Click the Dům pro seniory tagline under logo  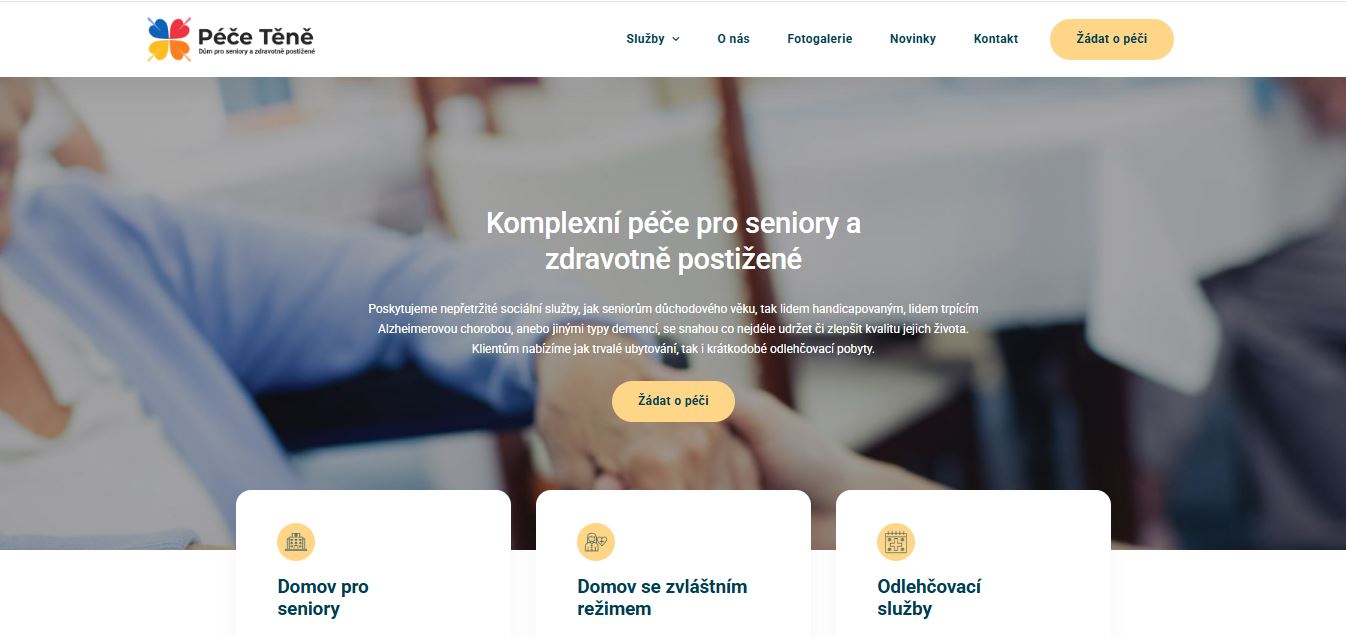(257, 51)
